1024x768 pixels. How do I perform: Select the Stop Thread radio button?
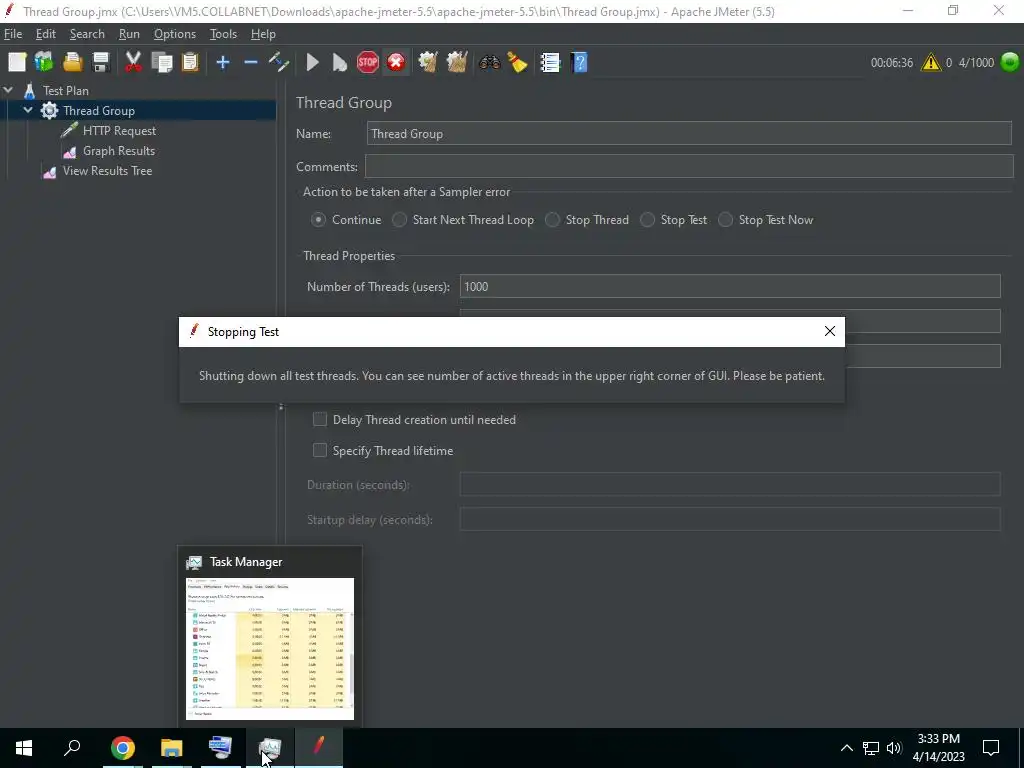(552, 220)
